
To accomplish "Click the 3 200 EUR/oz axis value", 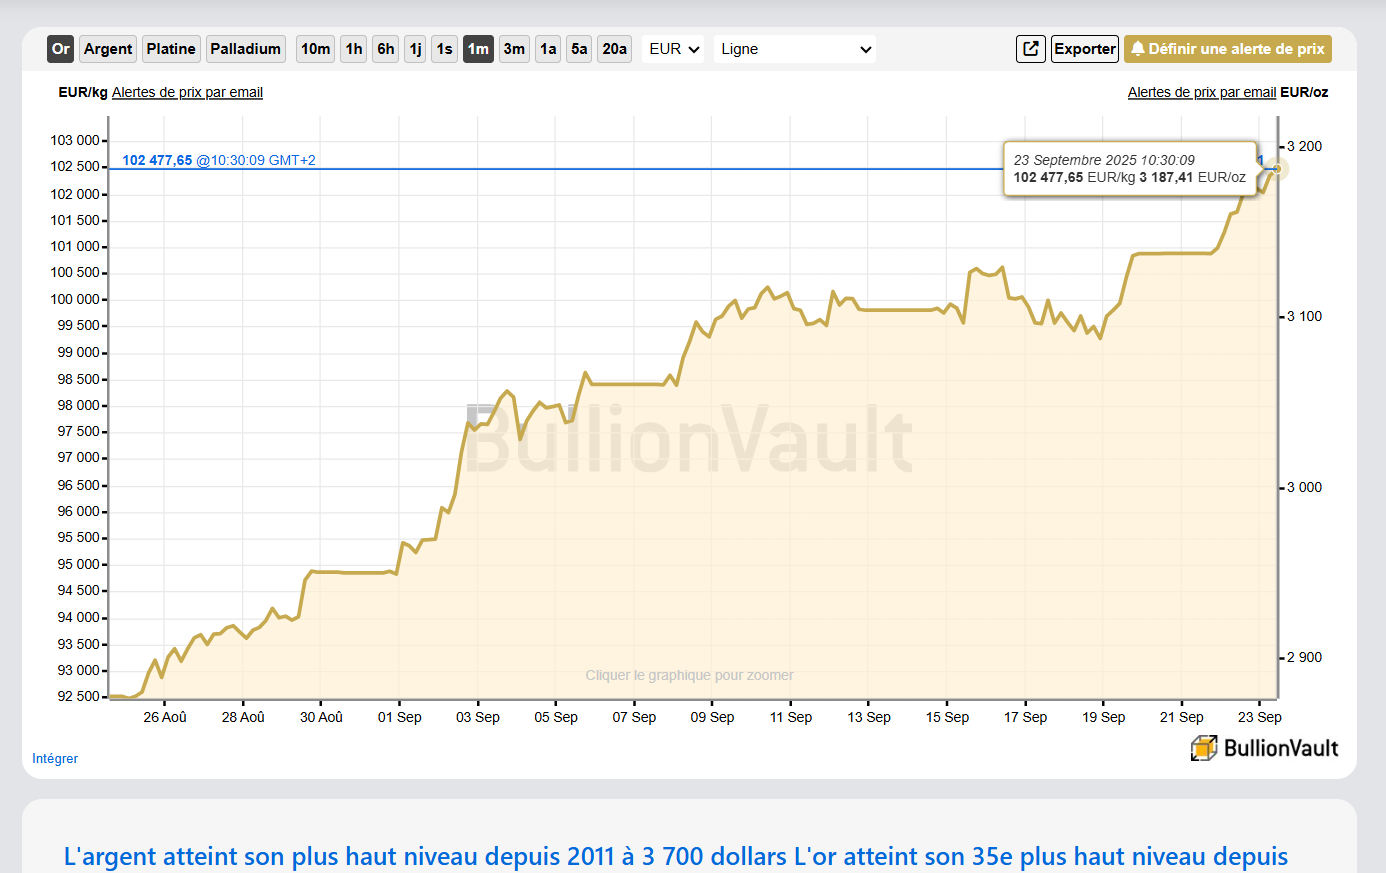I will point(1304,146).
